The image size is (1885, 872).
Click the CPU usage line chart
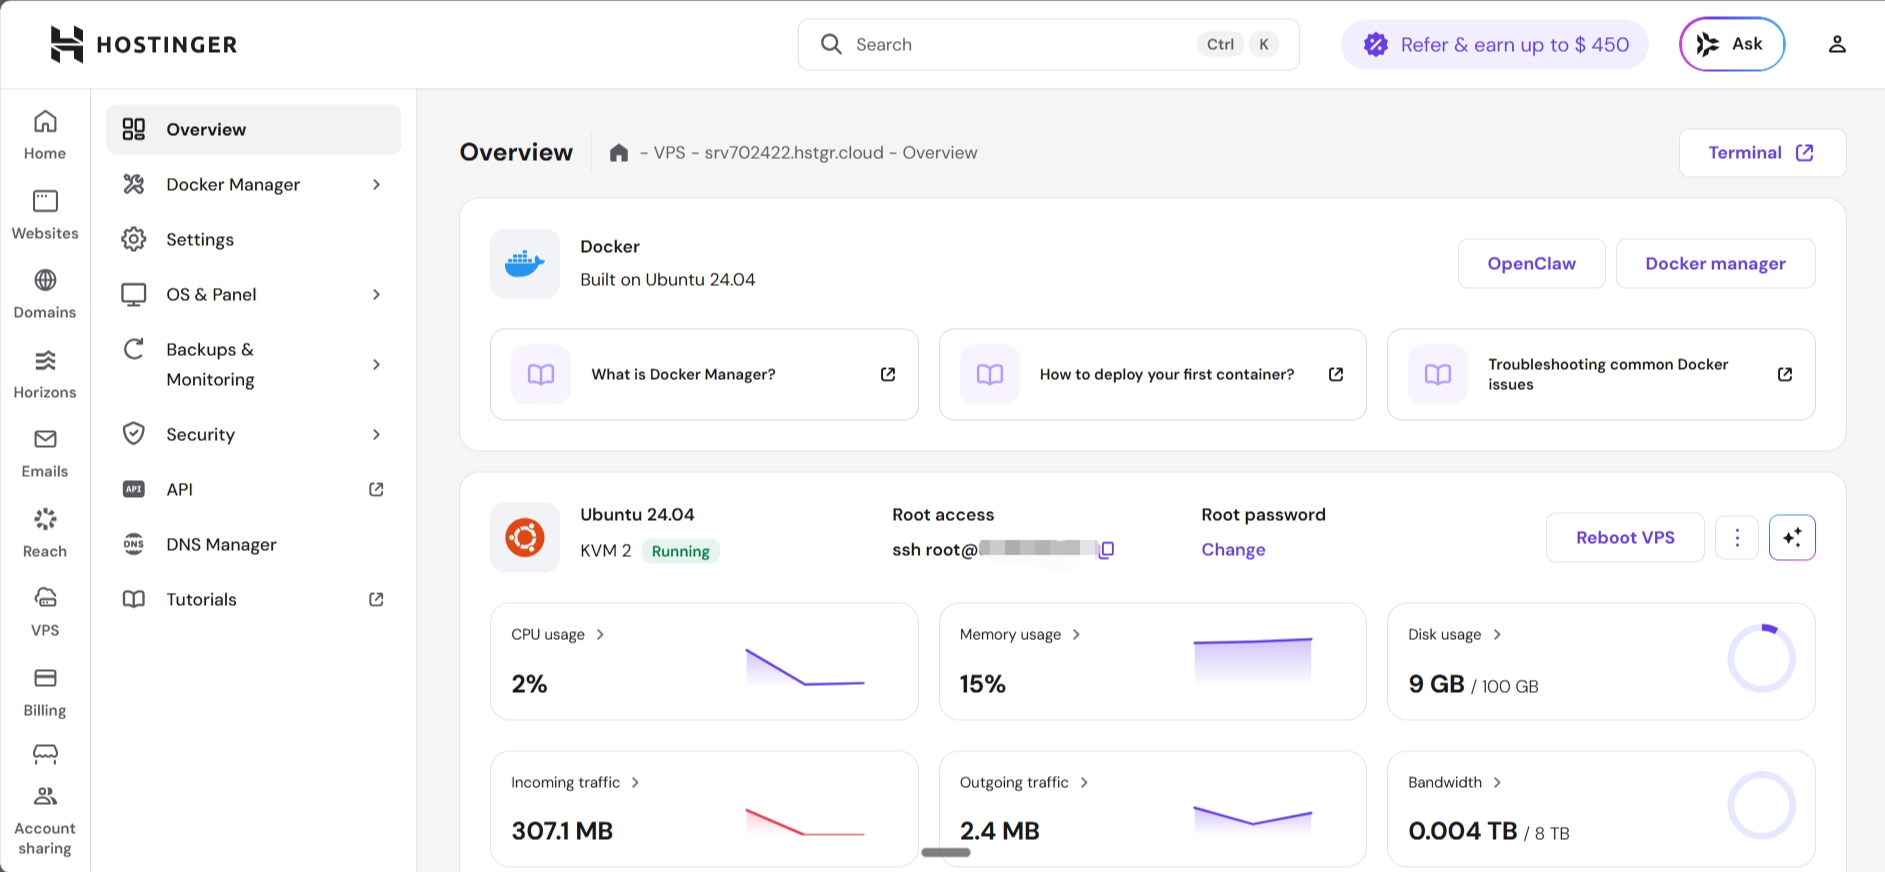(805, 666)
